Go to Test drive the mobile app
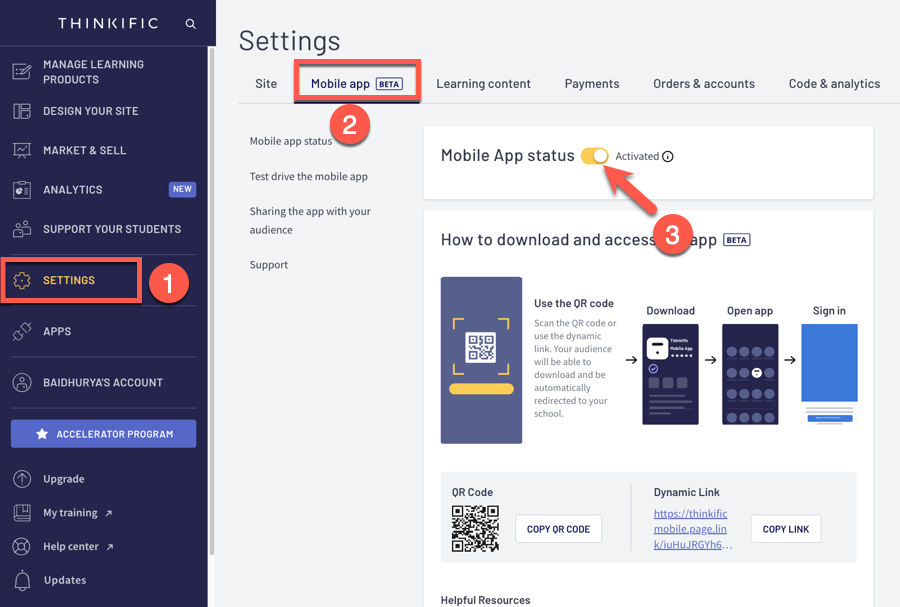This screenshot has height=607, width=900. [x=309, y=176]
